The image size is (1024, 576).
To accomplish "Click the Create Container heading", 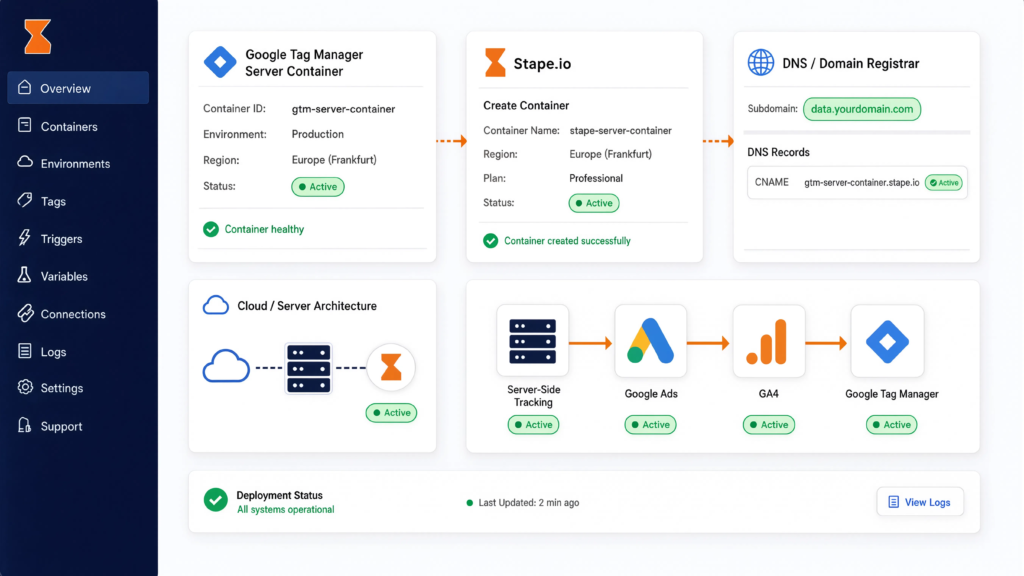I will [x=526, y=105].
